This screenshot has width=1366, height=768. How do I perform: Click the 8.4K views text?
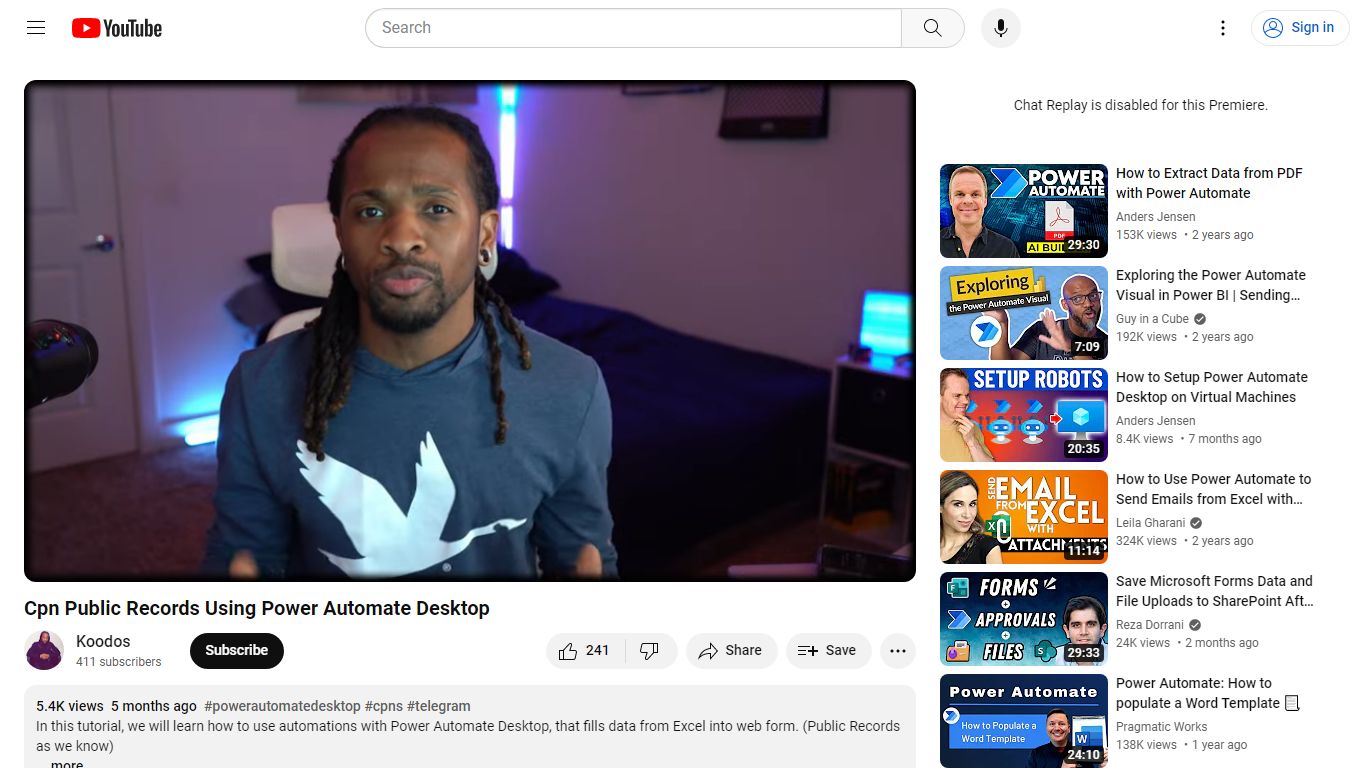pyautogui.click(x=1145, y=439)
